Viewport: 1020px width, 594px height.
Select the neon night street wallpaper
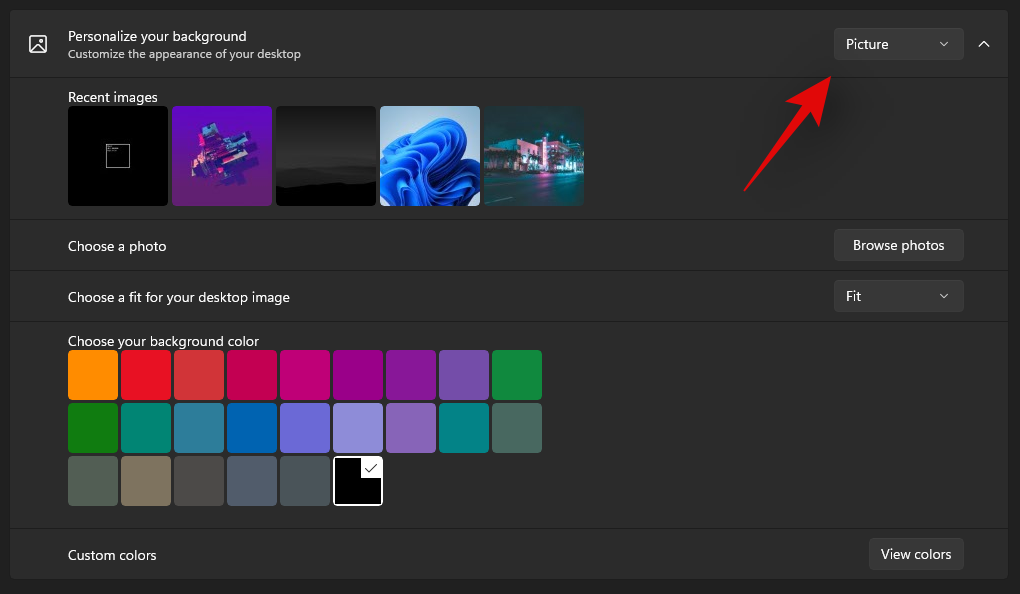tap(534, 156)
